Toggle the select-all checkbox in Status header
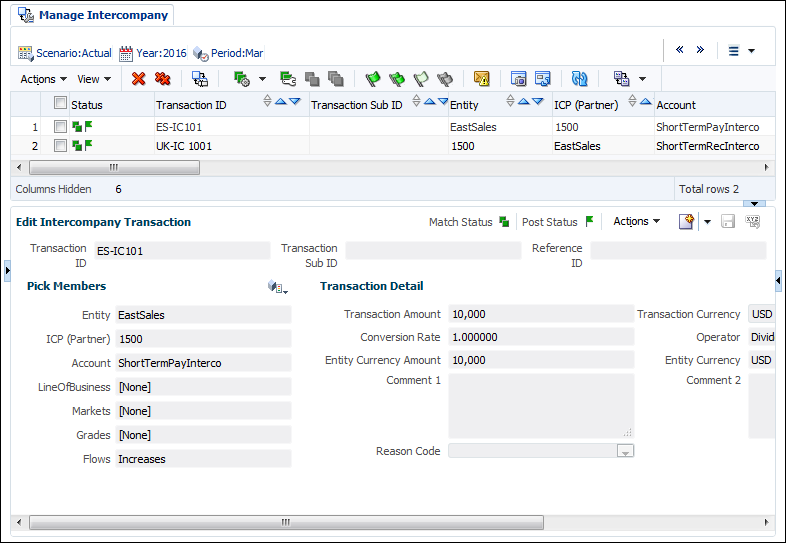786x543 pixels. pyautogui.click(x=60, y=104)
